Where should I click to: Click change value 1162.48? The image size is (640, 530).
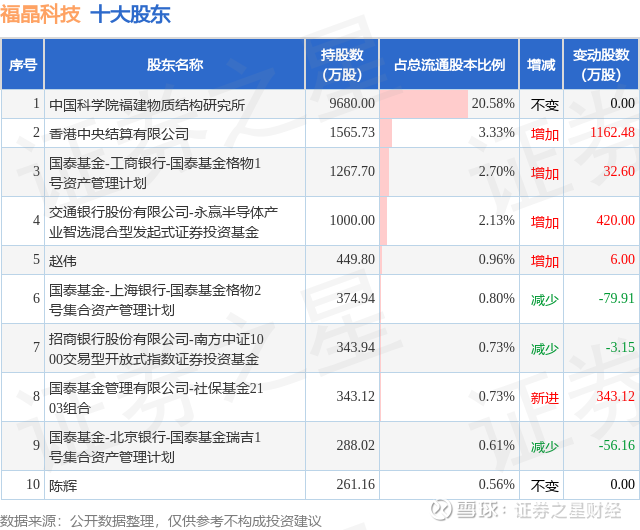pyautogui.click(x=612, y=132)
